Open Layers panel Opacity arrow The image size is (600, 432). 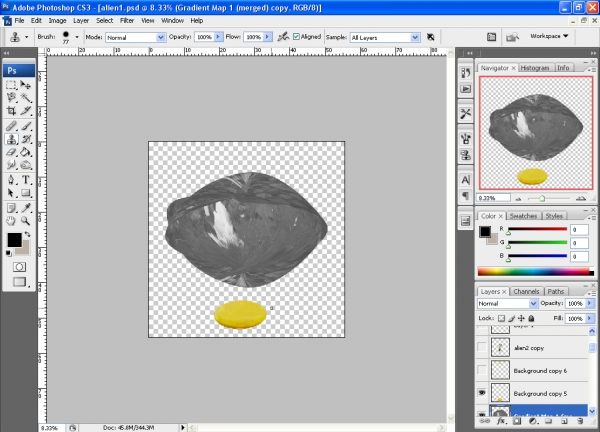589,303
